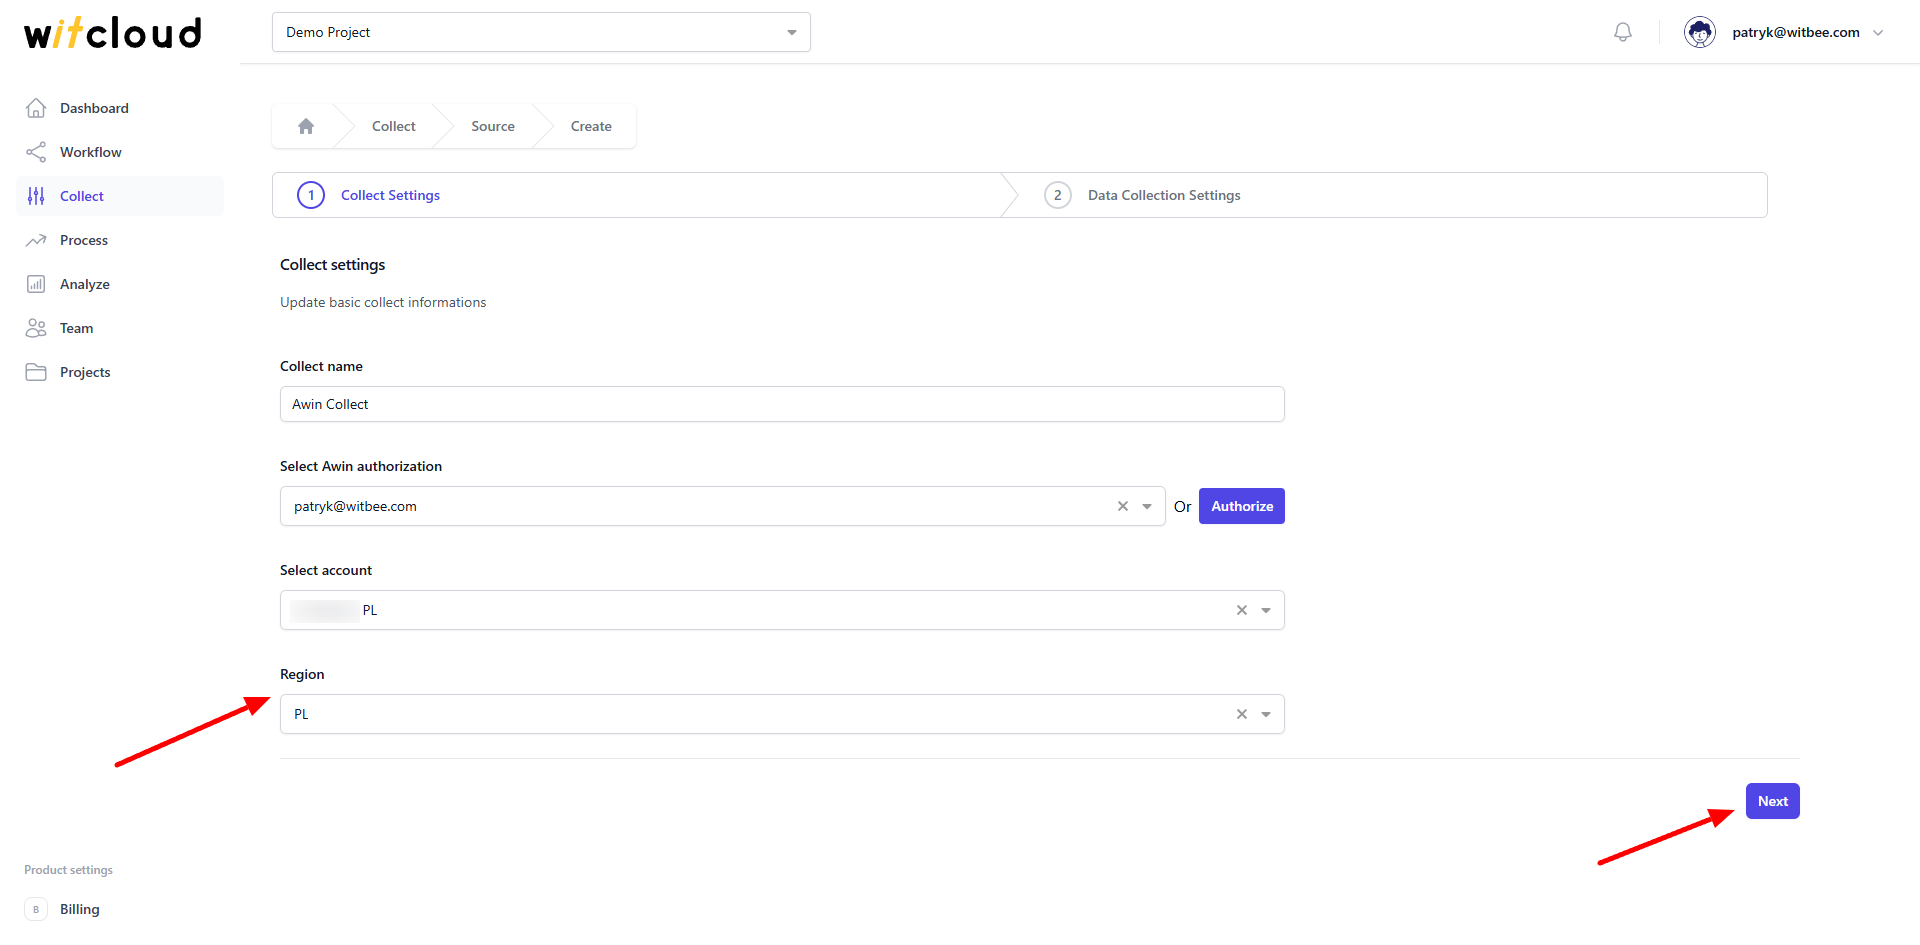
Task: Open the Demo Project dropdown
Action: click(x=541, y=32)
